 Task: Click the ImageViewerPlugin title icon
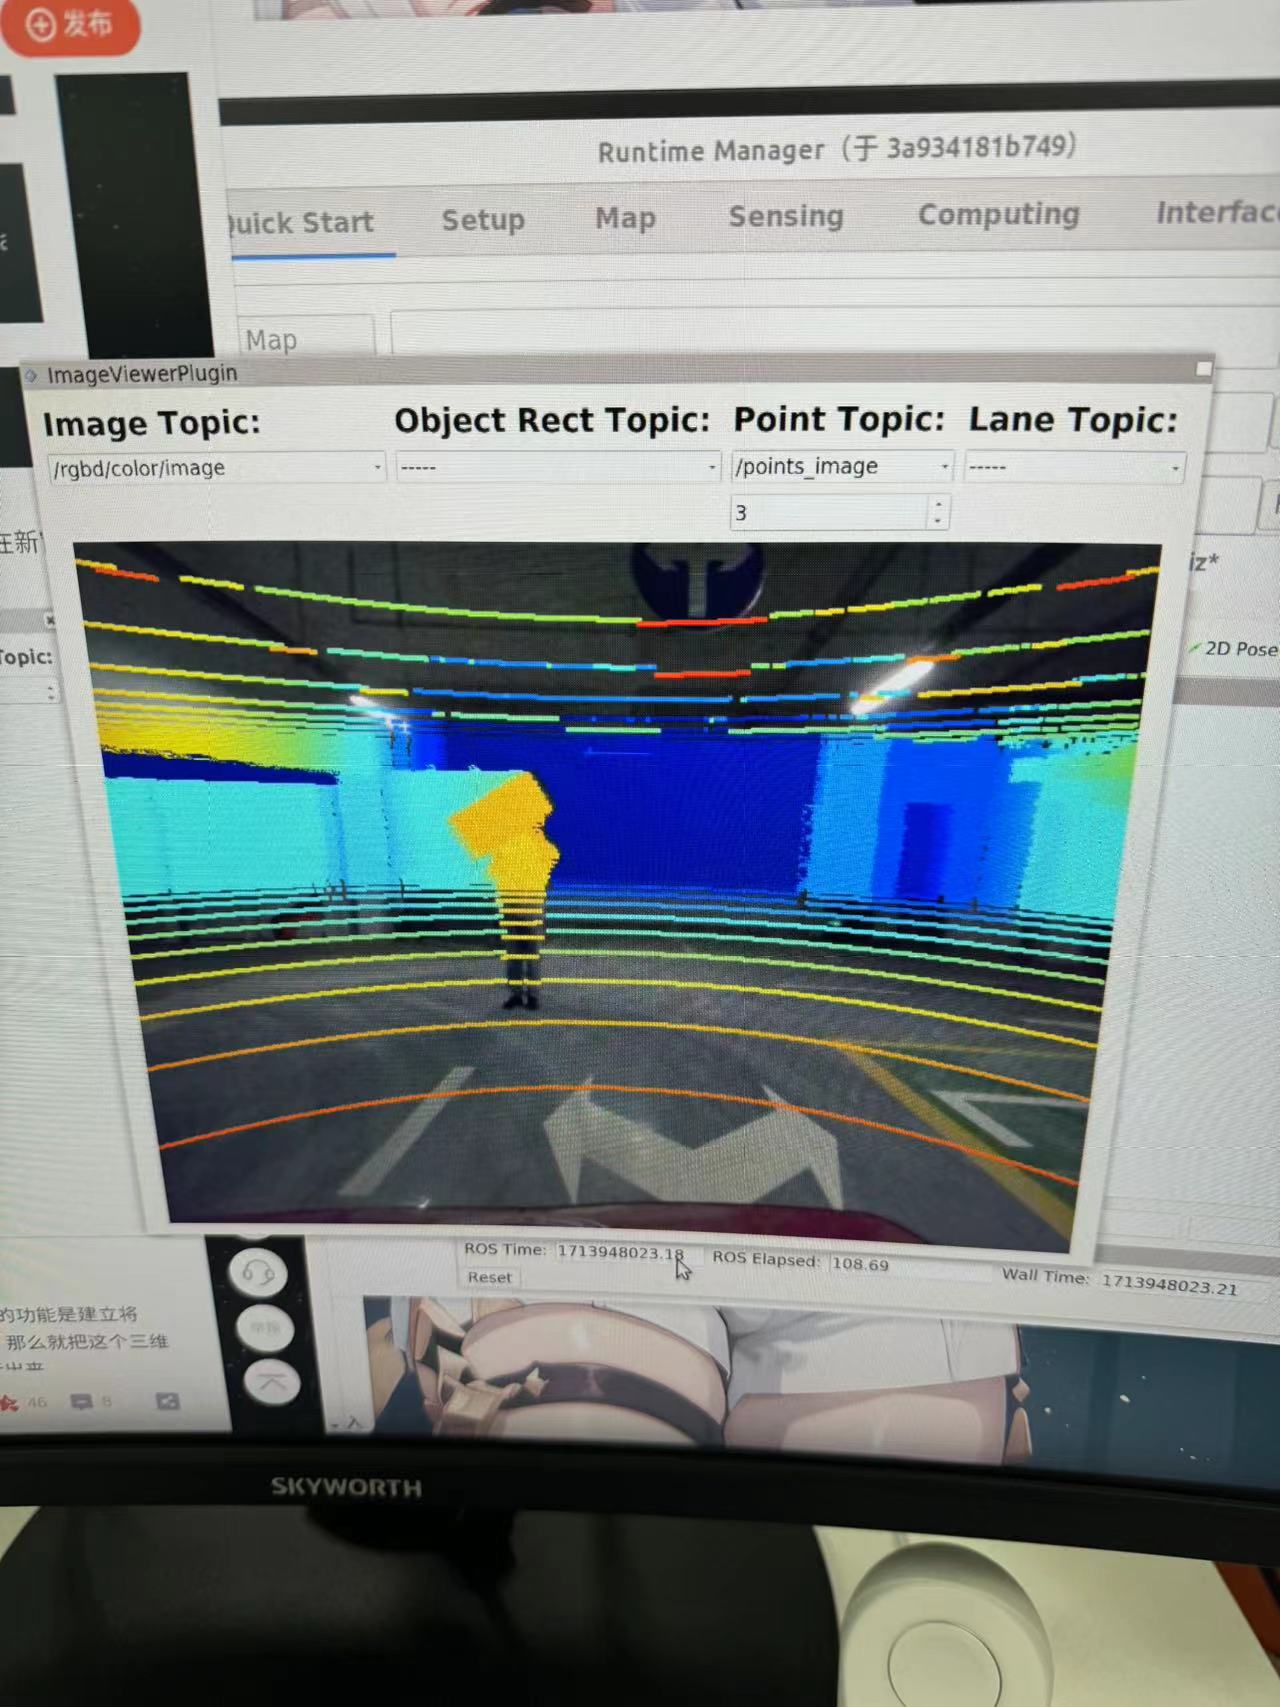tap(31, 376)
